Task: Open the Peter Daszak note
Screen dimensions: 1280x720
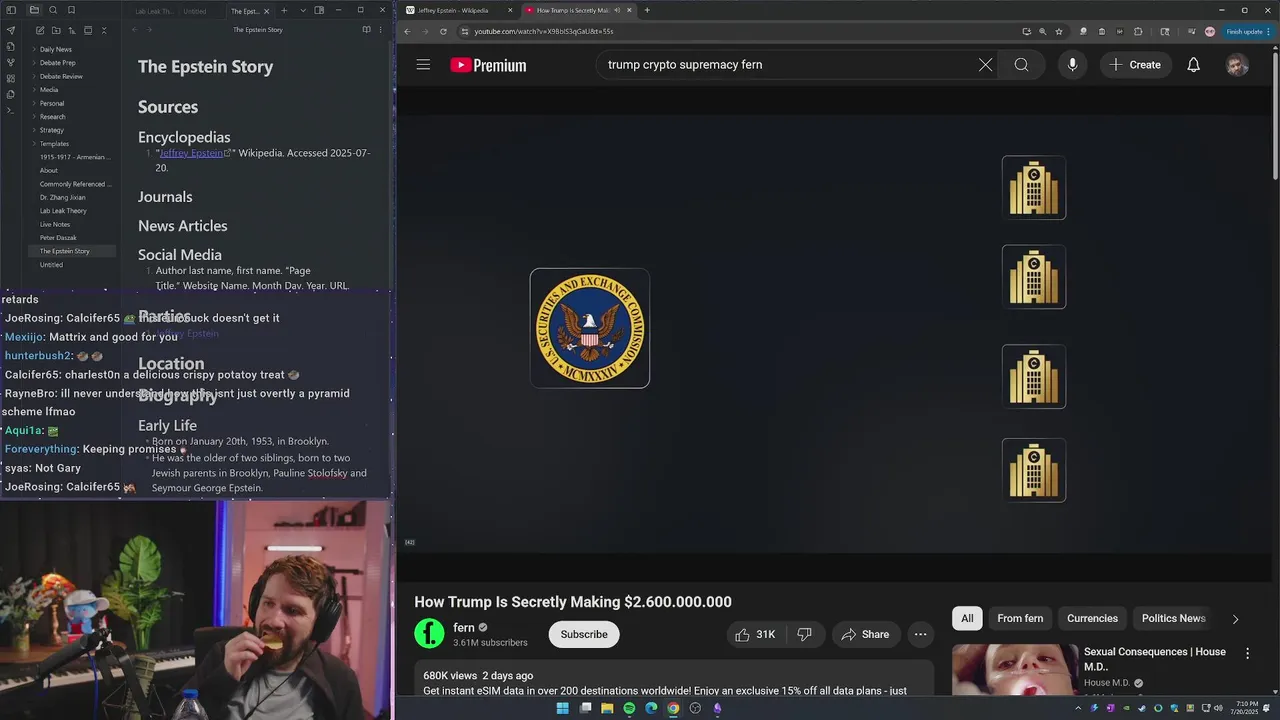Action: pos(58,238)
